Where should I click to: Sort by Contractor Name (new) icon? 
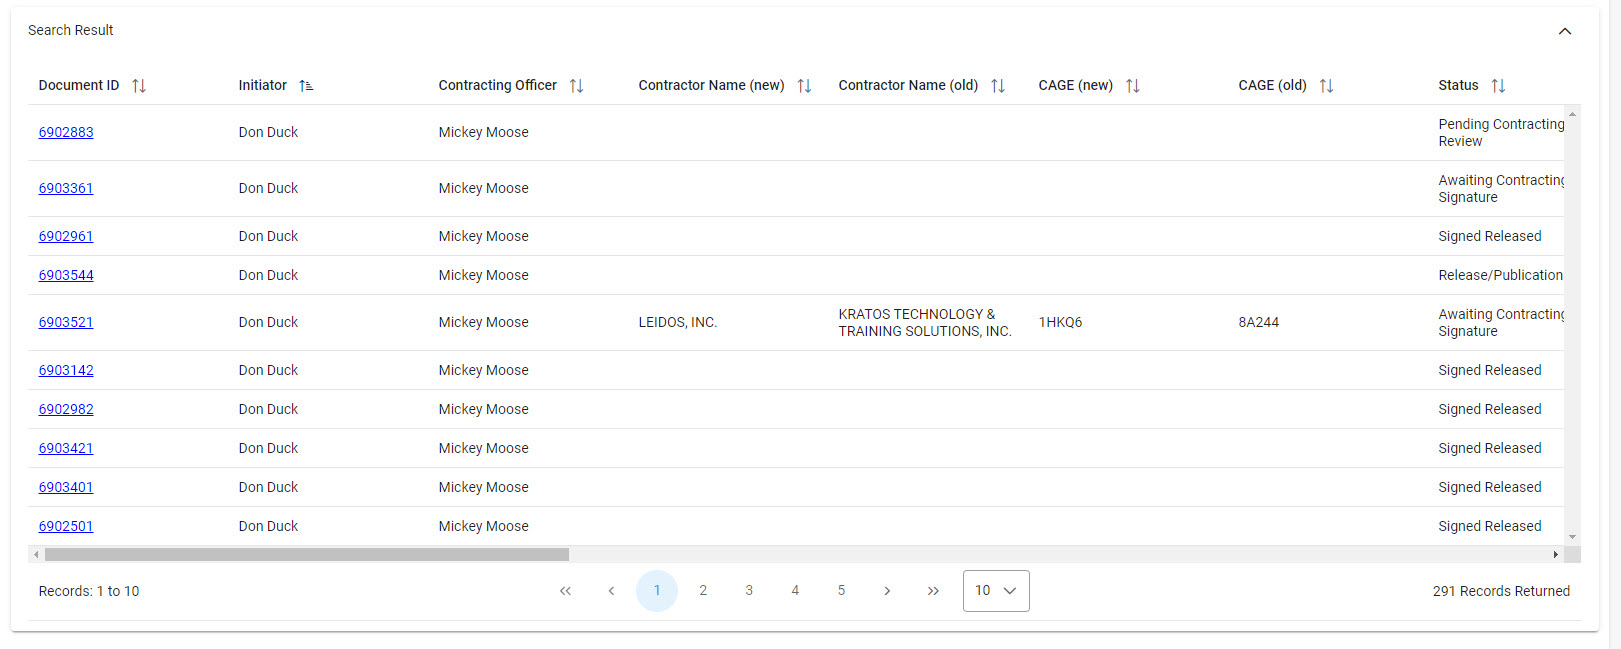[804, 86]
